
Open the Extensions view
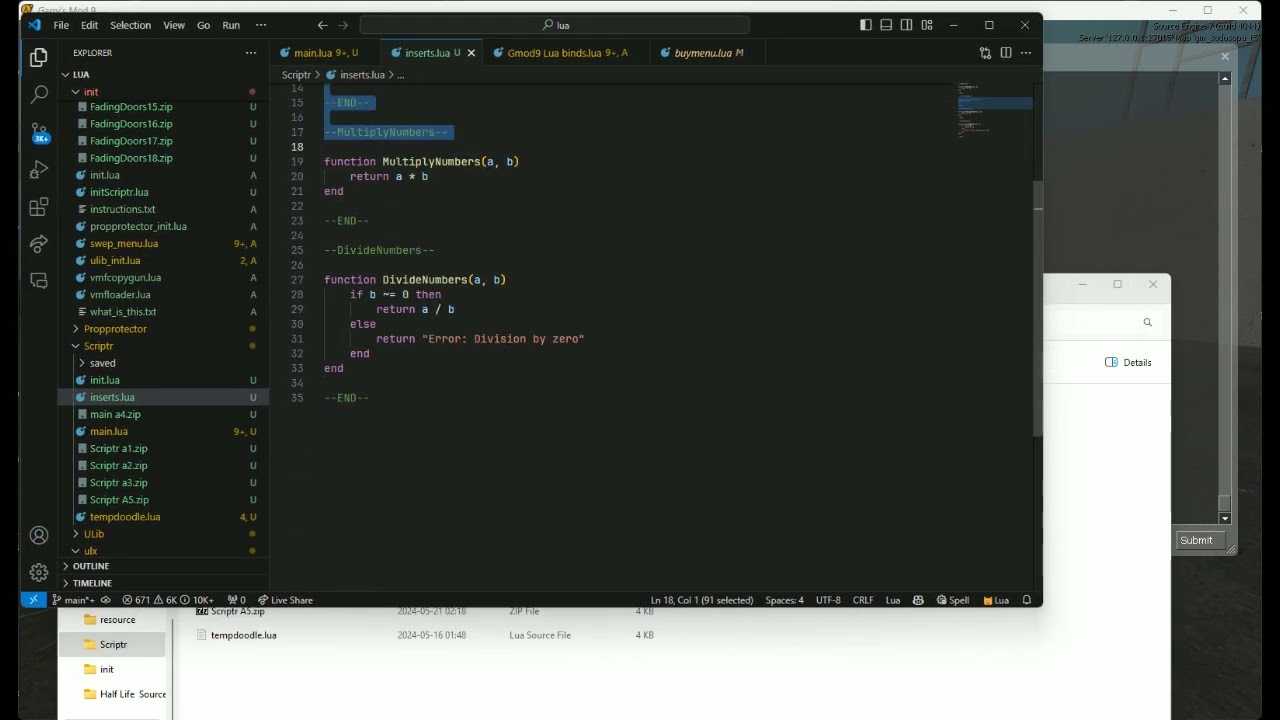pyautogui.click(x=39, y=207)
